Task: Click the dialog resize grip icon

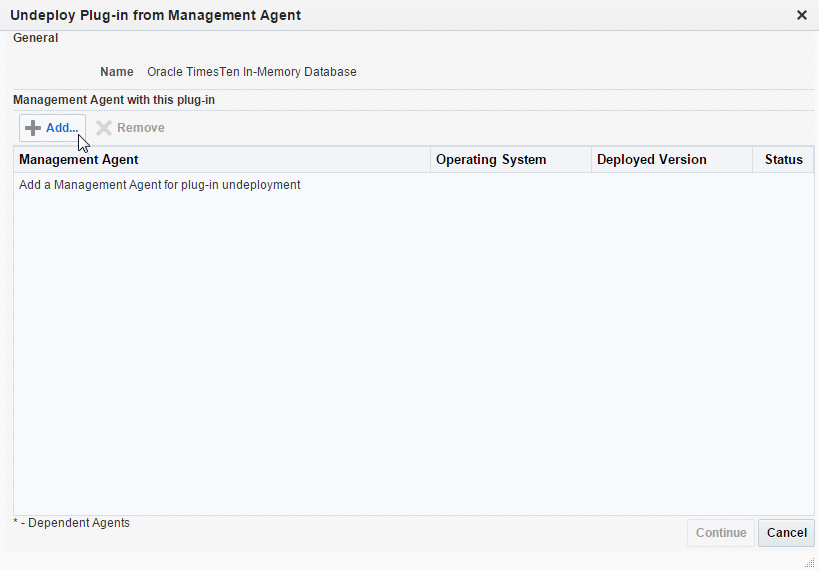Action: tap(810, 562)
